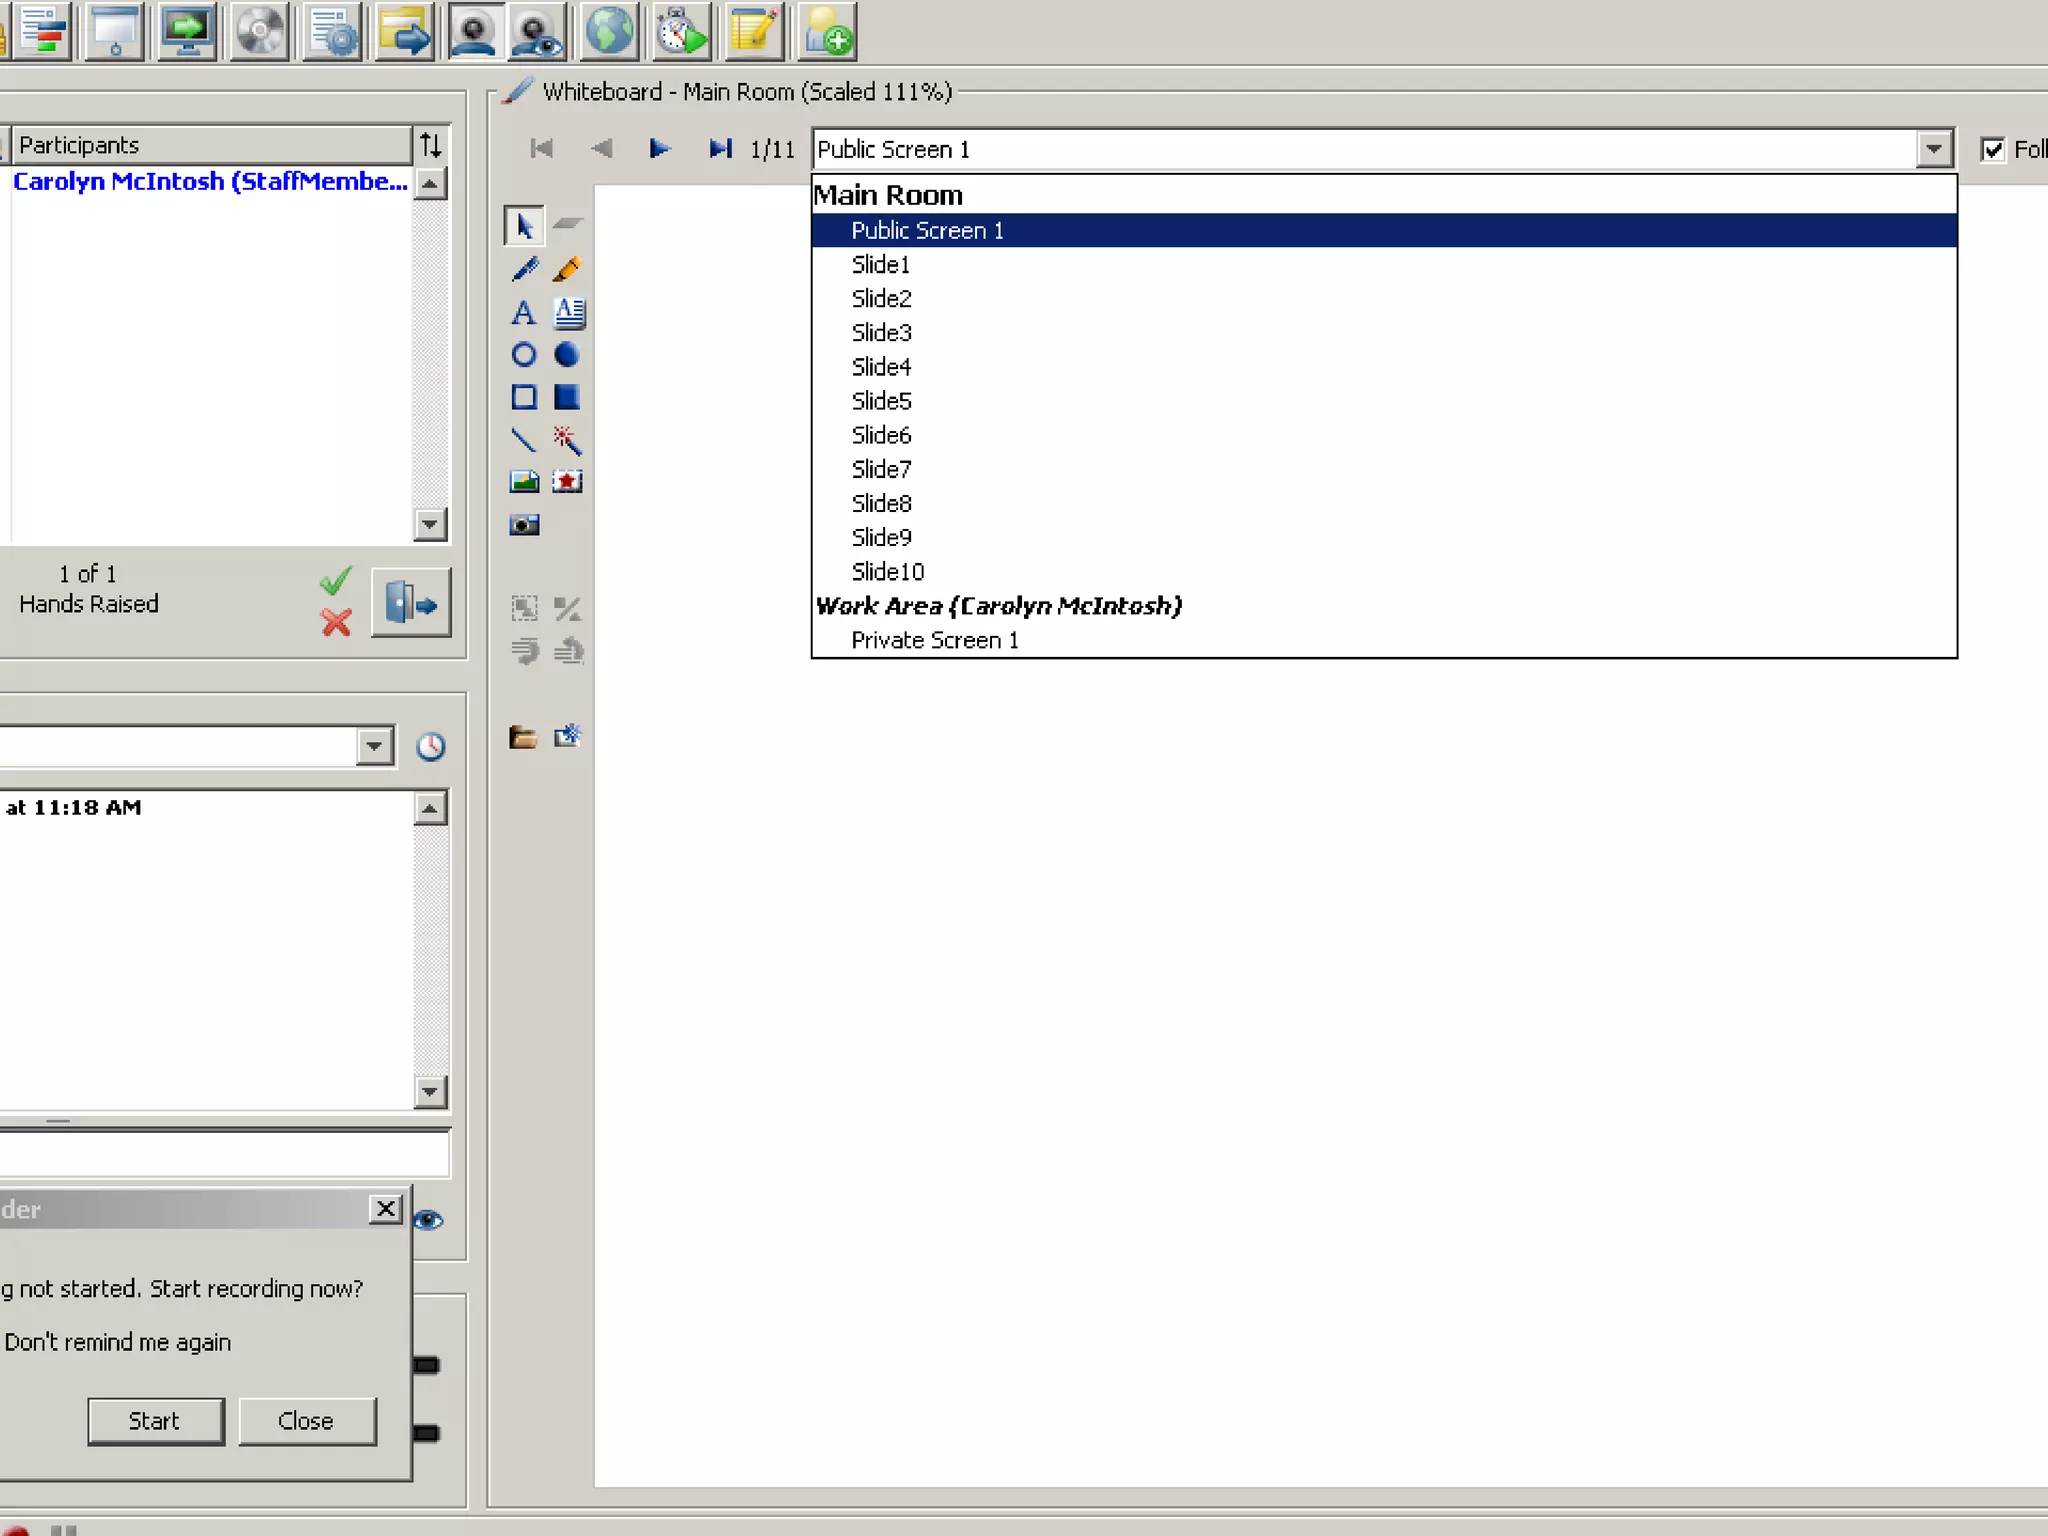Click the file transfer folder arrow icon
2048x1536 pixels.
404,31
